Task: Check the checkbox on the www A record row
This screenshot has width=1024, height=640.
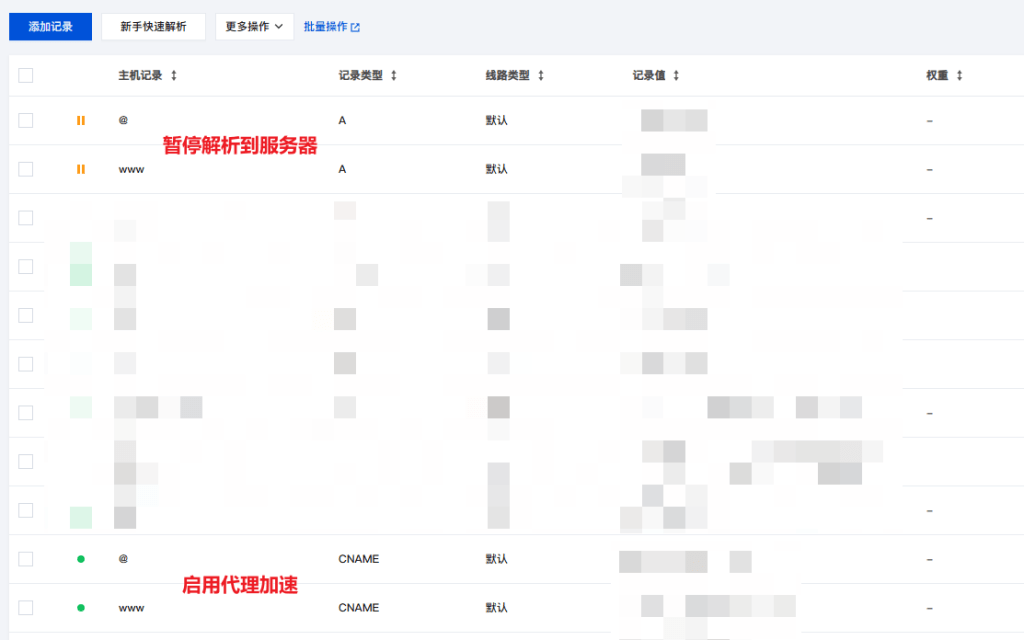Action: [x=27, y=169]
